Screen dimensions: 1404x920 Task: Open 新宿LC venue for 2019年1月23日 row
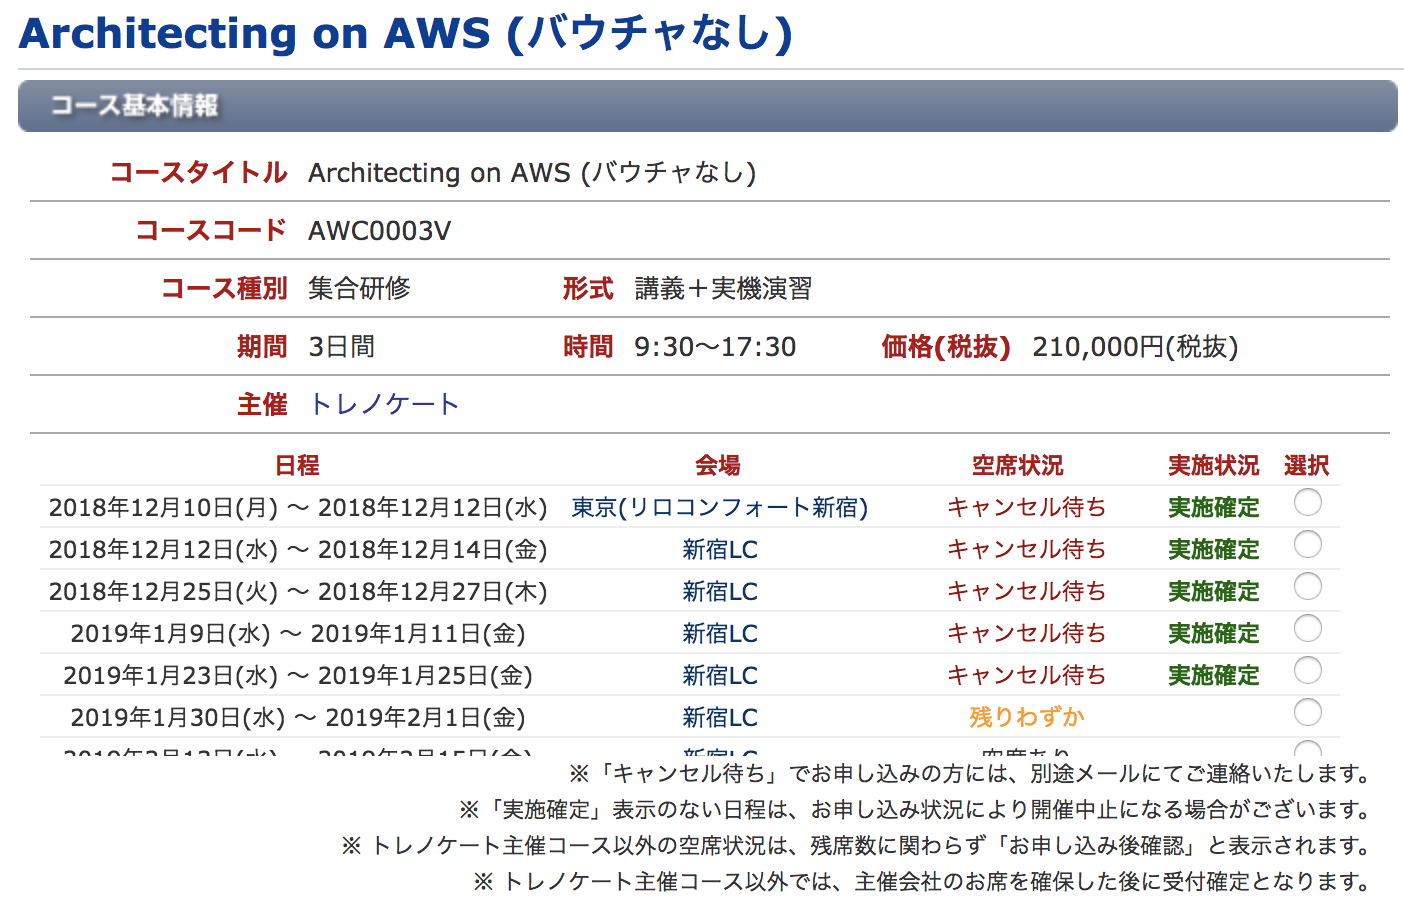719,675
